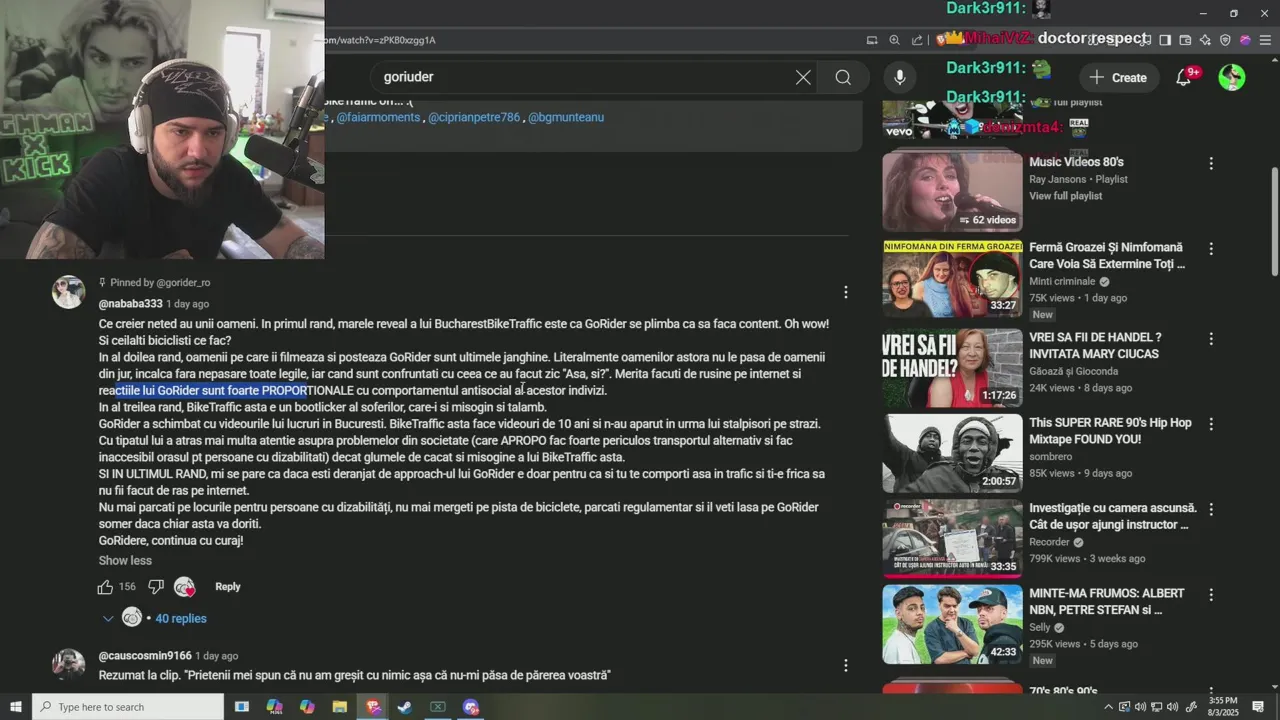Toggle the Brave sidebar panel icon

coord(1165,40)
